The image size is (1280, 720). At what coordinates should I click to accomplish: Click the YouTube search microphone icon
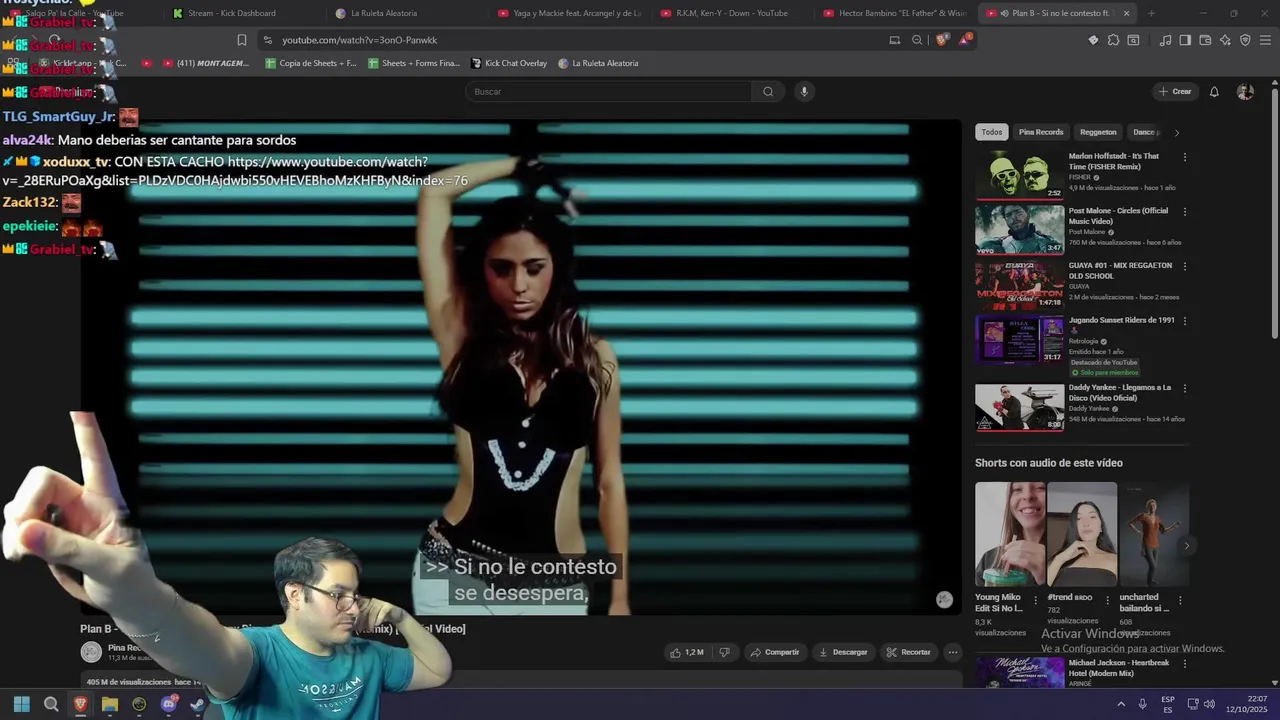pos(803,91)
